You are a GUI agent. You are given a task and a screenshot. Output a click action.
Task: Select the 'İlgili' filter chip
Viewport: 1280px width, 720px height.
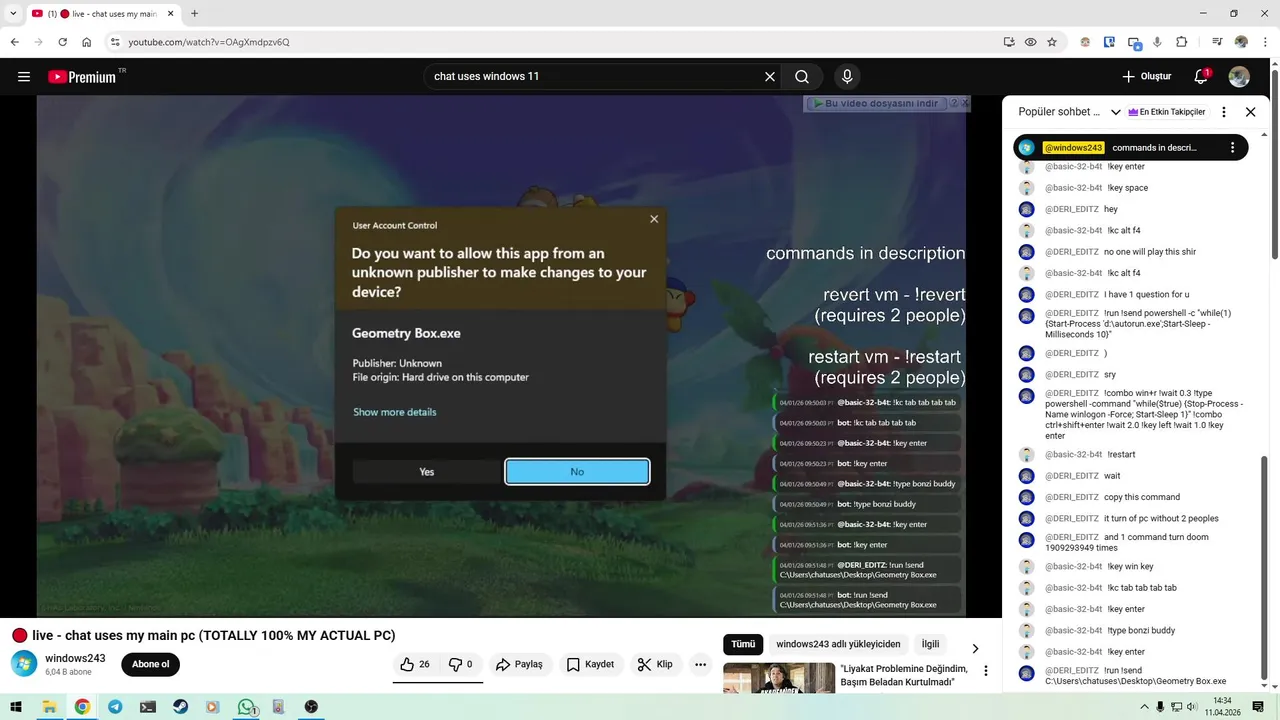pyautogui.click(x=930, y=644)
